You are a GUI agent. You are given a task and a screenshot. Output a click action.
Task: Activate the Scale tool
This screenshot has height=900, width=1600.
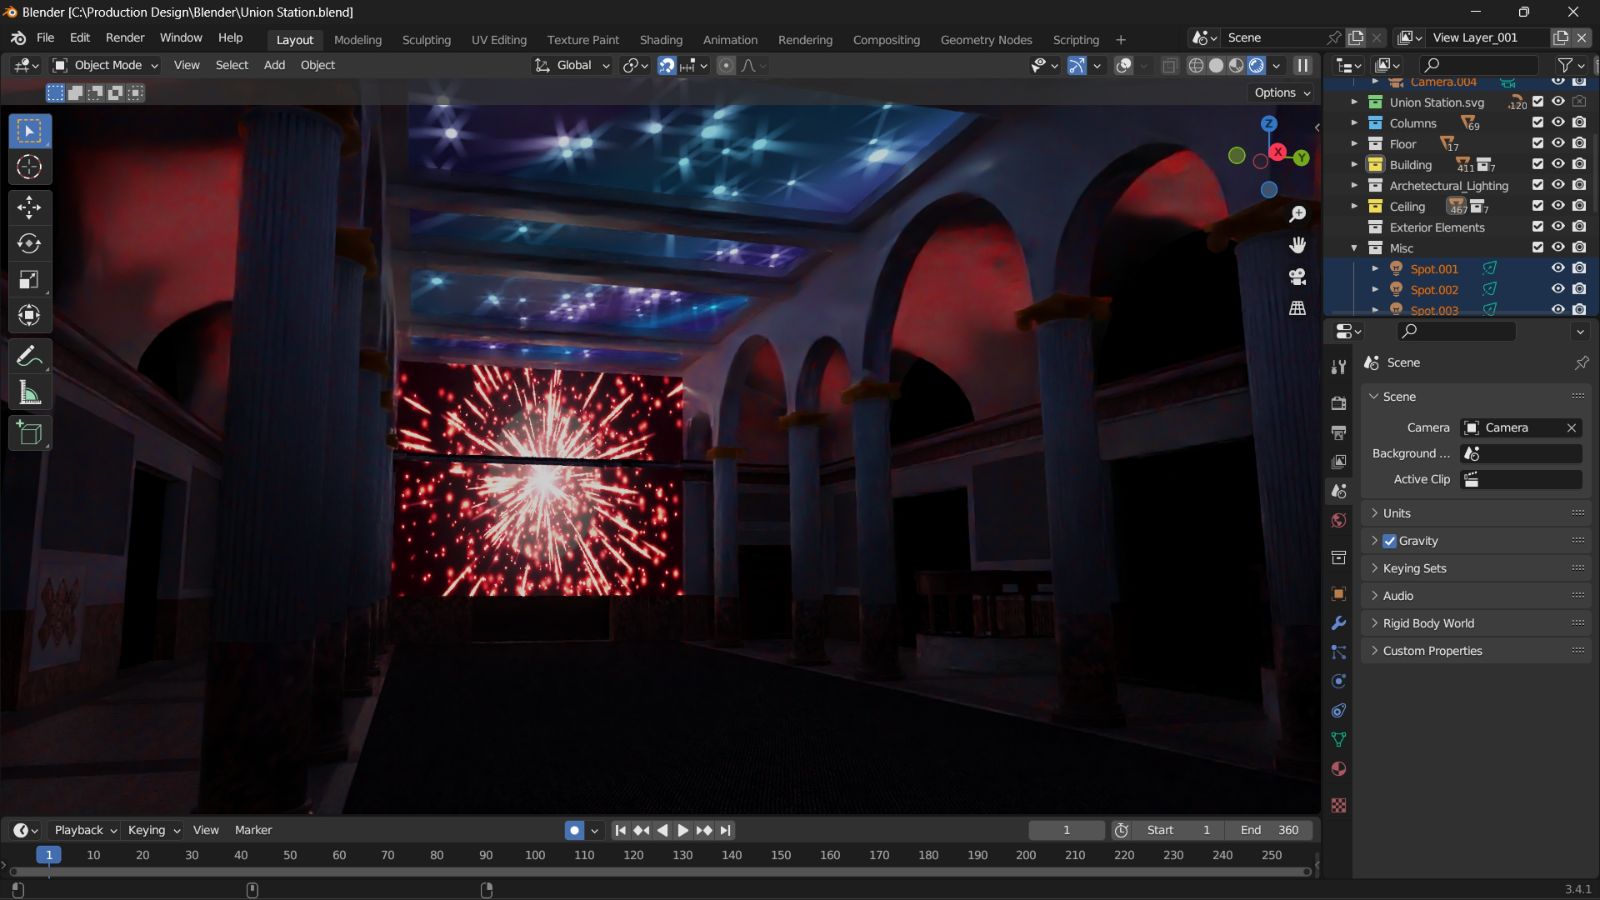pos(29,280)
